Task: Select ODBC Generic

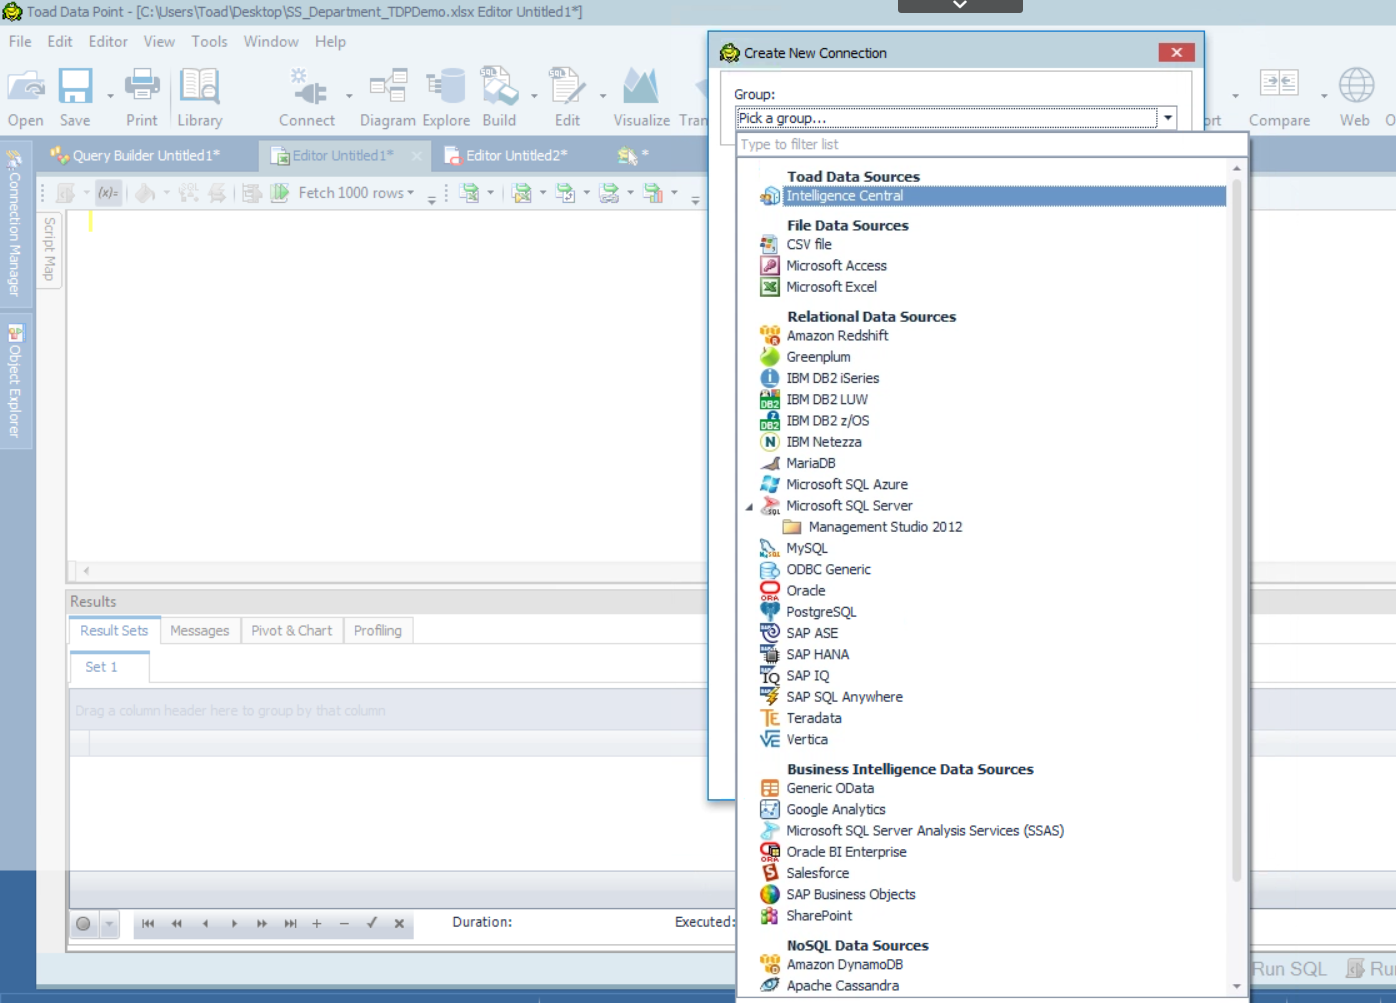Action: coord(828,569)
